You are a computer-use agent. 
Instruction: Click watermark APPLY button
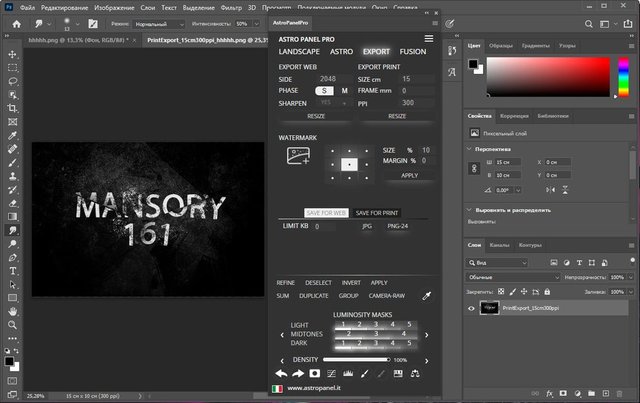tap(409, 175)
